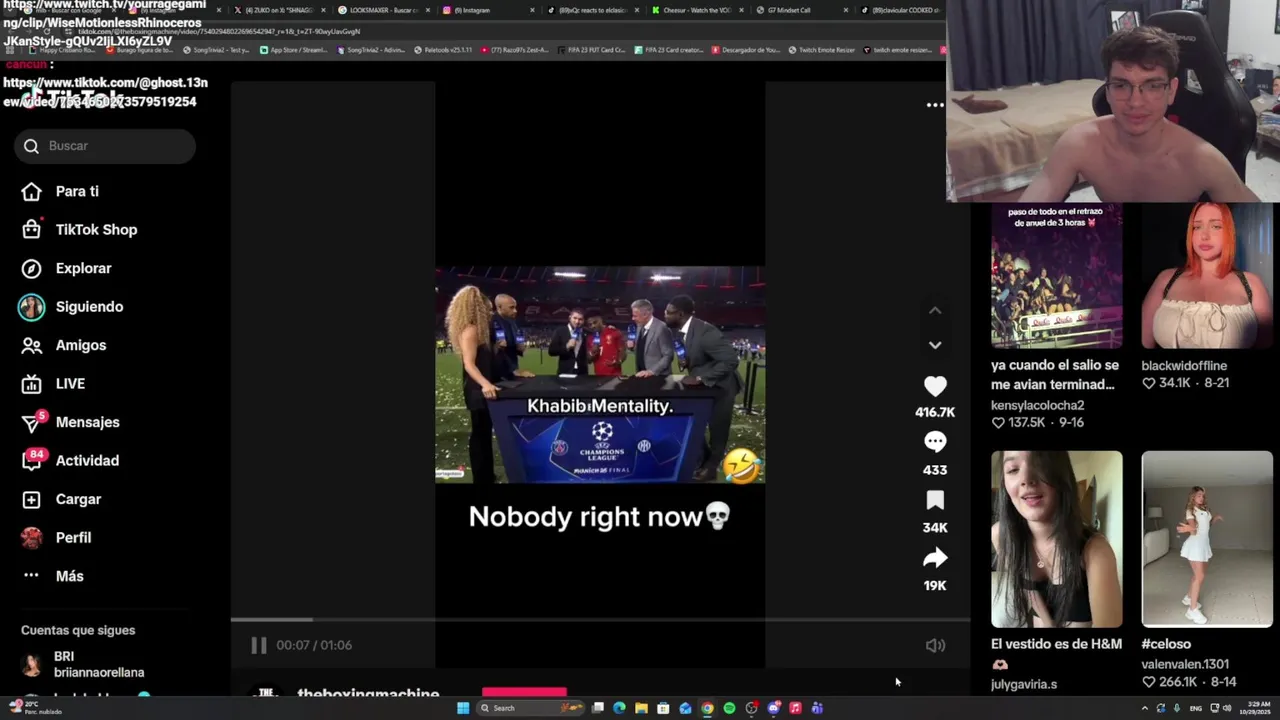Visit valenvalen.1301 profile link
The height and width of the screenshot is (720, 1280).
(x=1185, y=664)
